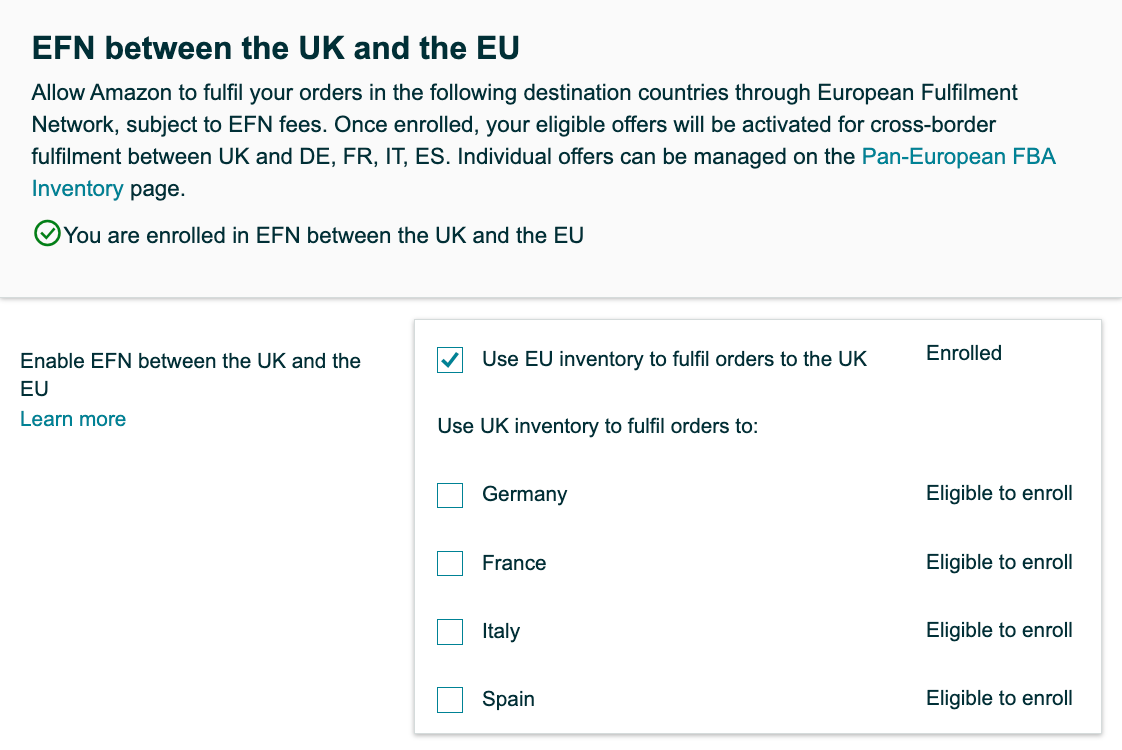
Task: Click France's Eligible to enroll status
Action: pos(999,562)
